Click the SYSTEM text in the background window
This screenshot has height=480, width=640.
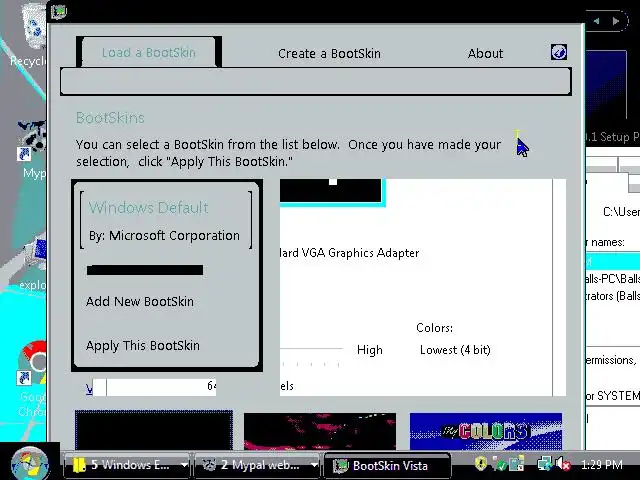[618, 396]
